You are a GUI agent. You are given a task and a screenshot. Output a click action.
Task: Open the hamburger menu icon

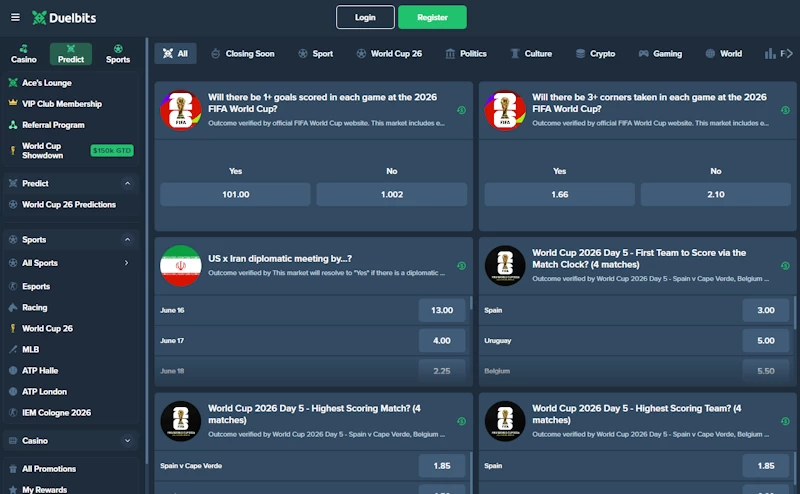(x=15, y=18)
